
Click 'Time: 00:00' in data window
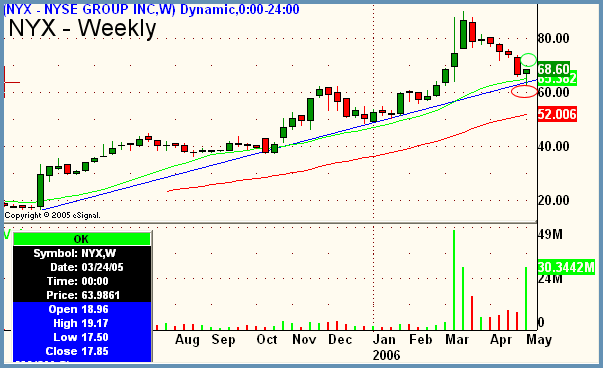[x=77, y=281]
